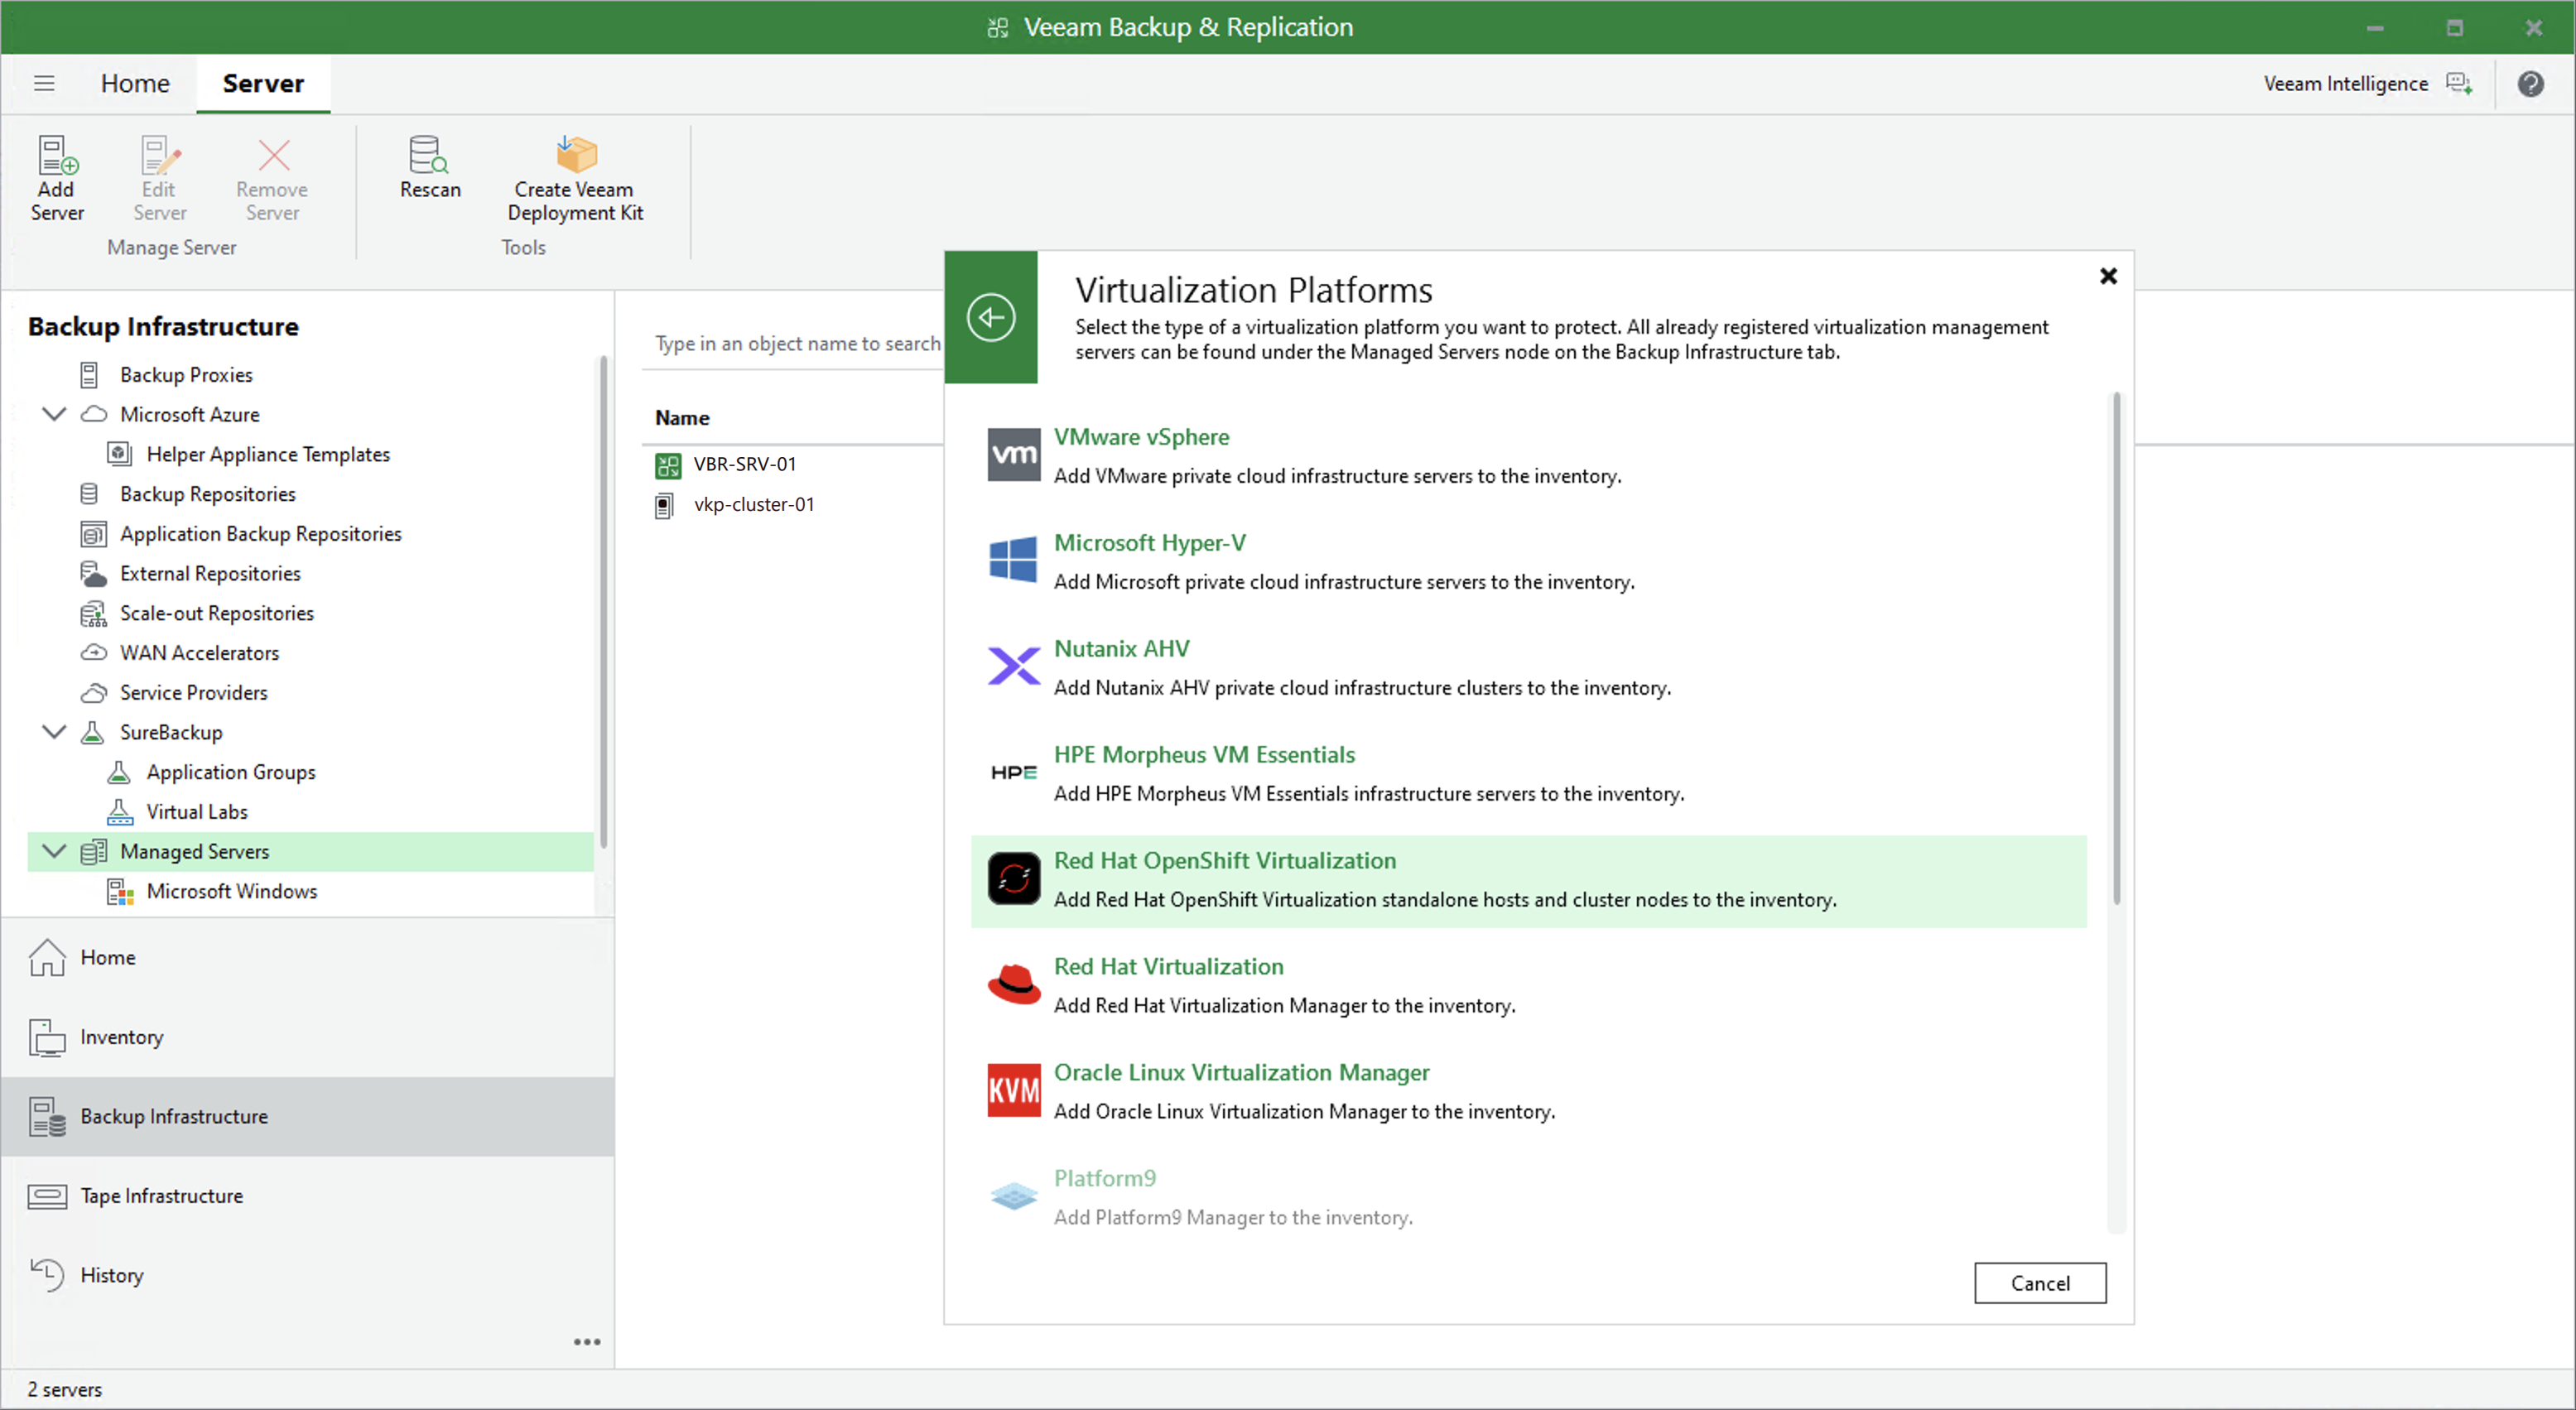Select Application Backup Repositories node
The image size is (2576, 1410).
tap(261, 534)
